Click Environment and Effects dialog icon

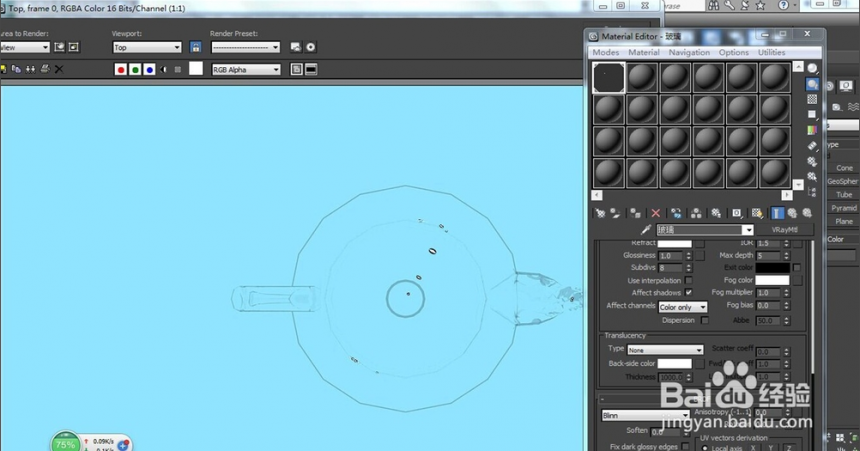coord(296,47)
